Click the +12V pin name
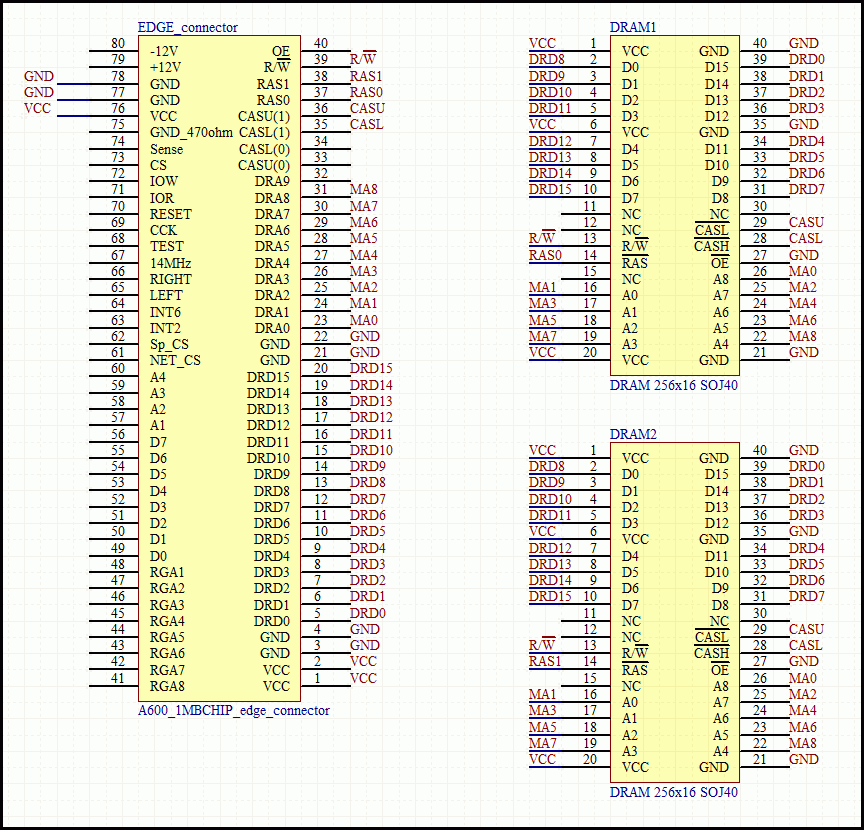Screen dimensions: 864x830 [x=165, y=67]
